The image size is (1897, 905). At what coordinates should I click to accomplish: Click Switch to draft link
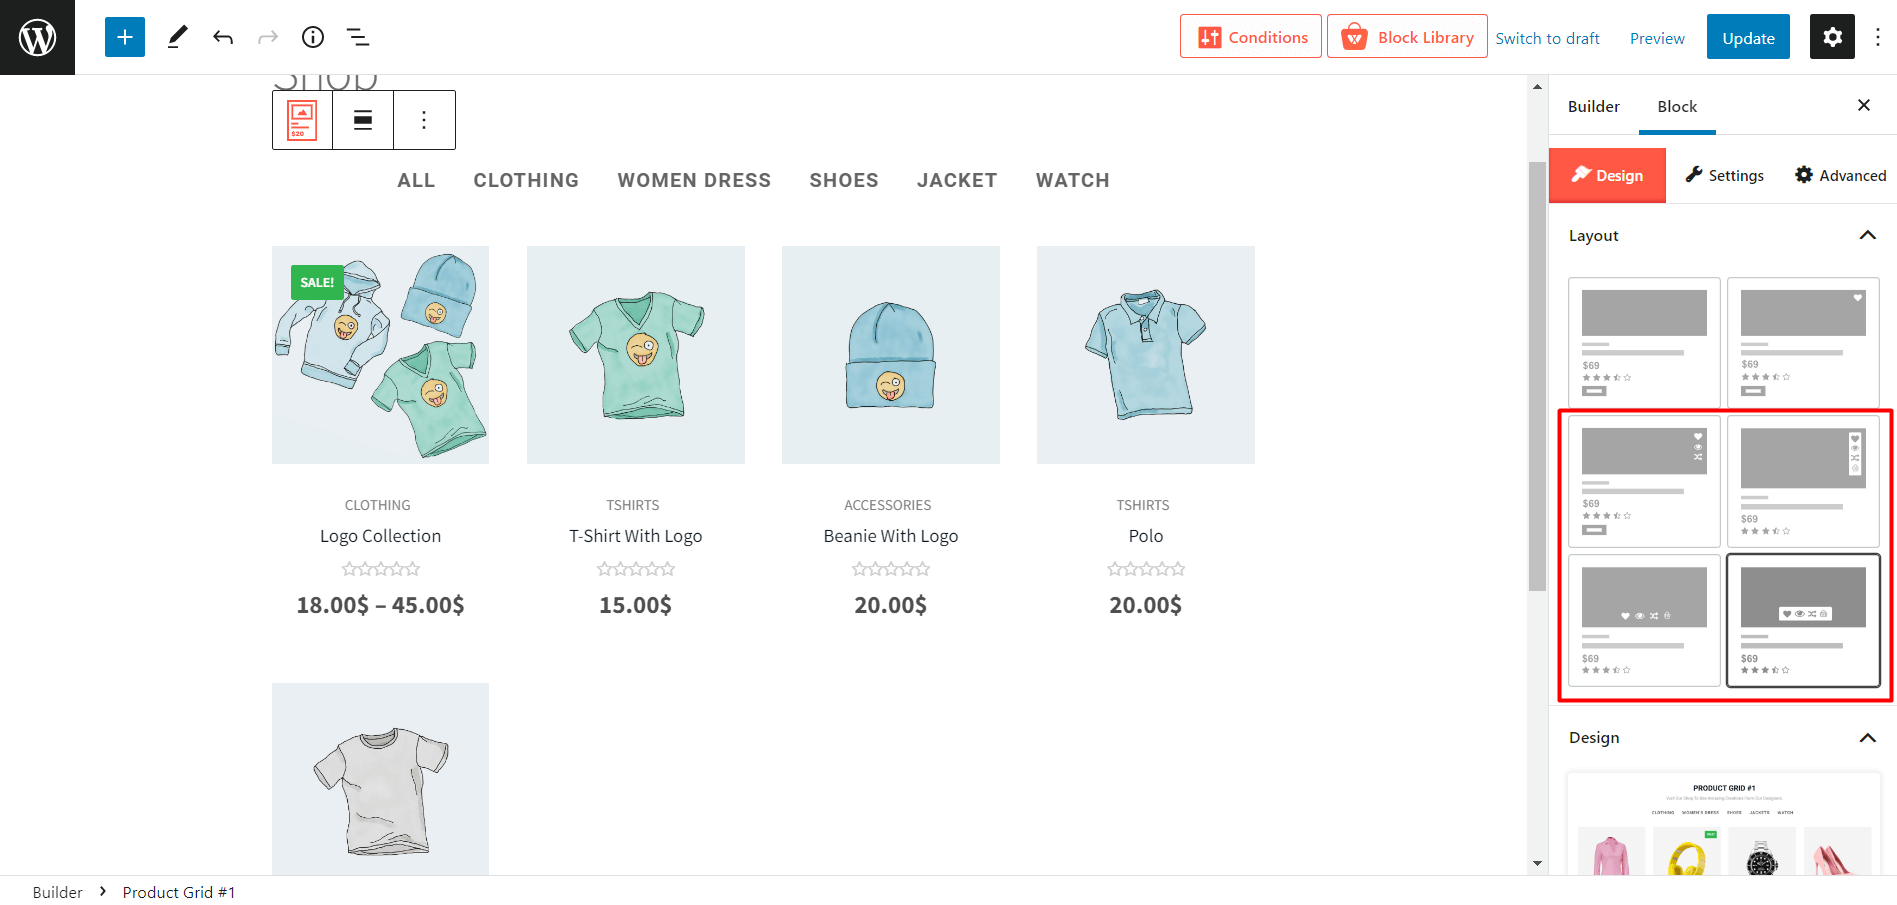click(1547, 38)
